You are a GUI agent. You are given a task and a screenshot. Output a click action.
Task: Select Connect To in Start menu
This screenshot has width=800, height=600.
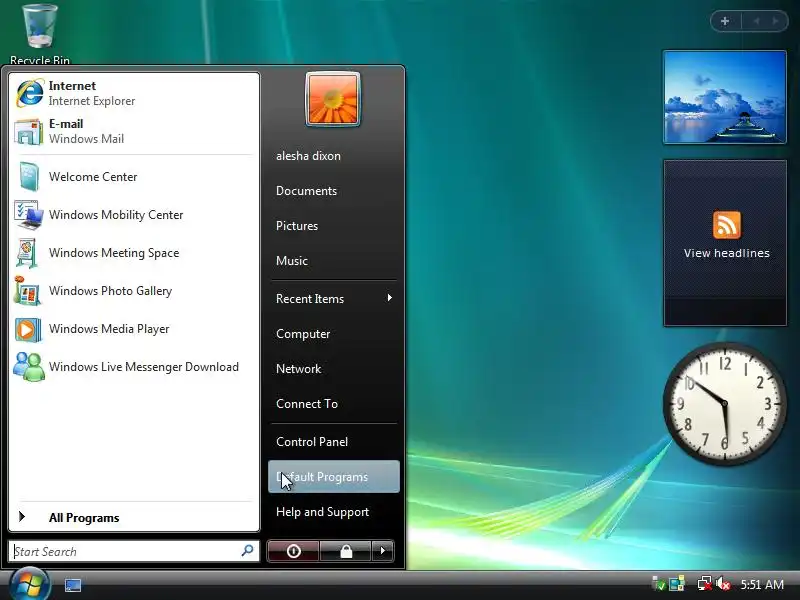(307, 404)
